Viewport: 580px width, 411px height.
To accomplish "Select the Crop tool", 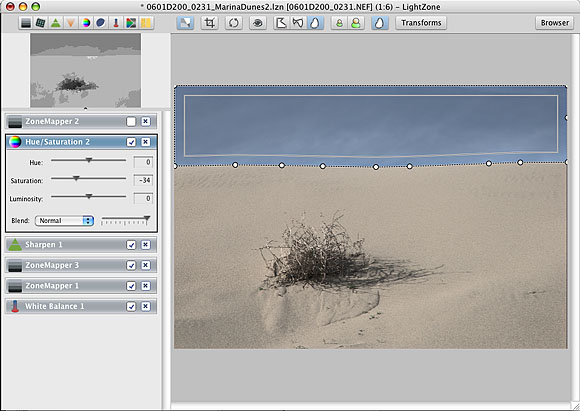I will coord(210,23).
